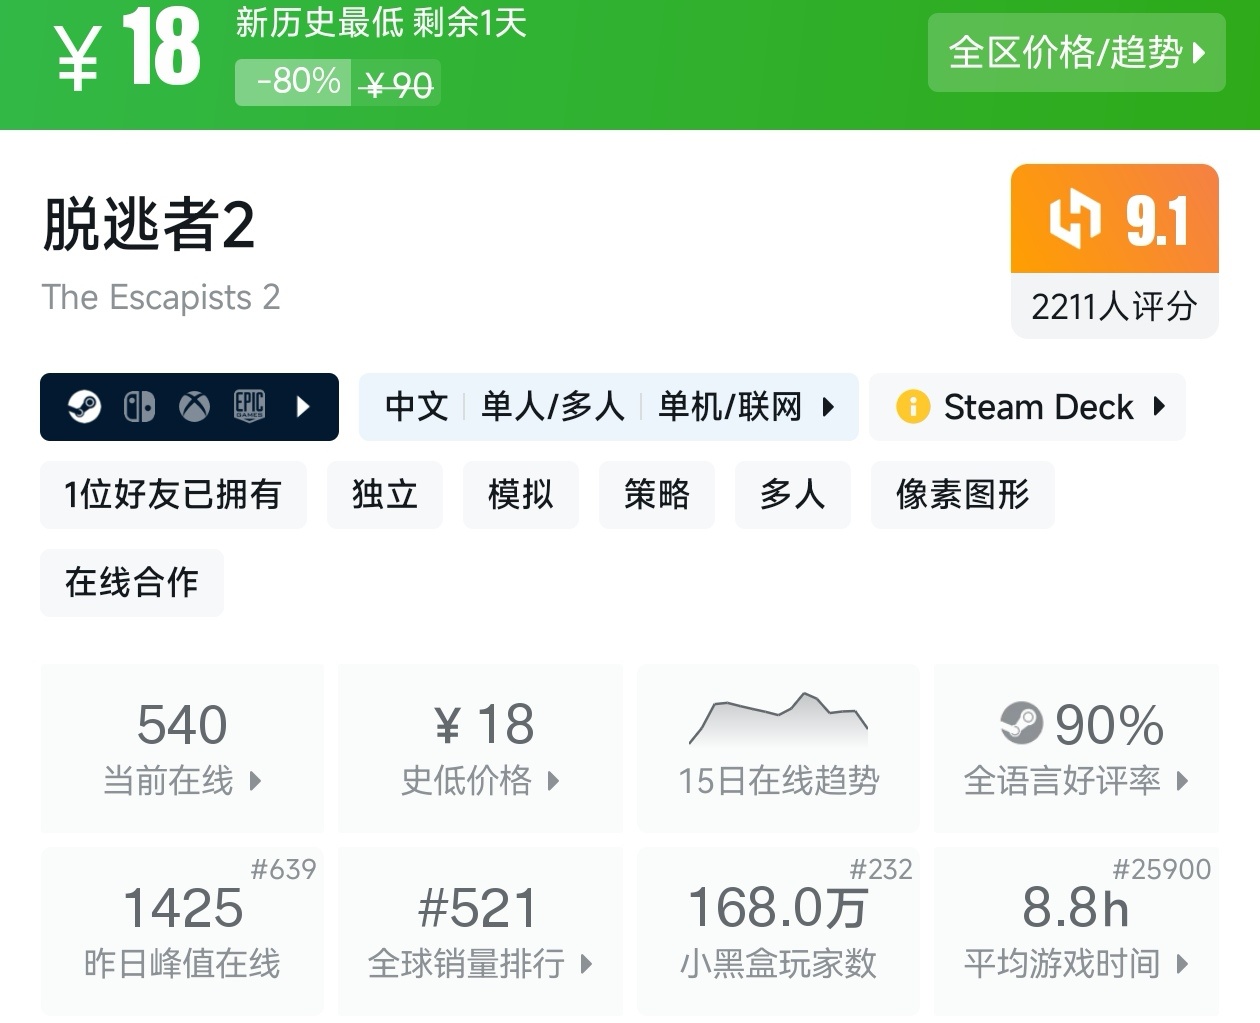Open 1位好友已拥有 friends list
Screen dimensions: 1260x1023
point(173,494)
